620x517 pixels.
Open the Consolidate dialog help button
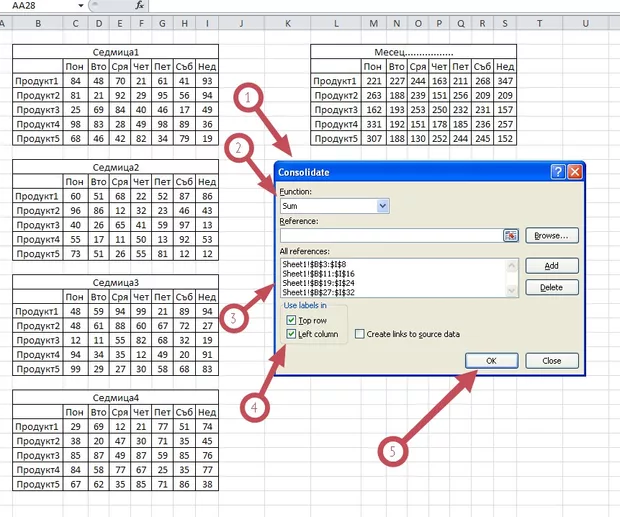pyautogui.click(x=557, y=172)
